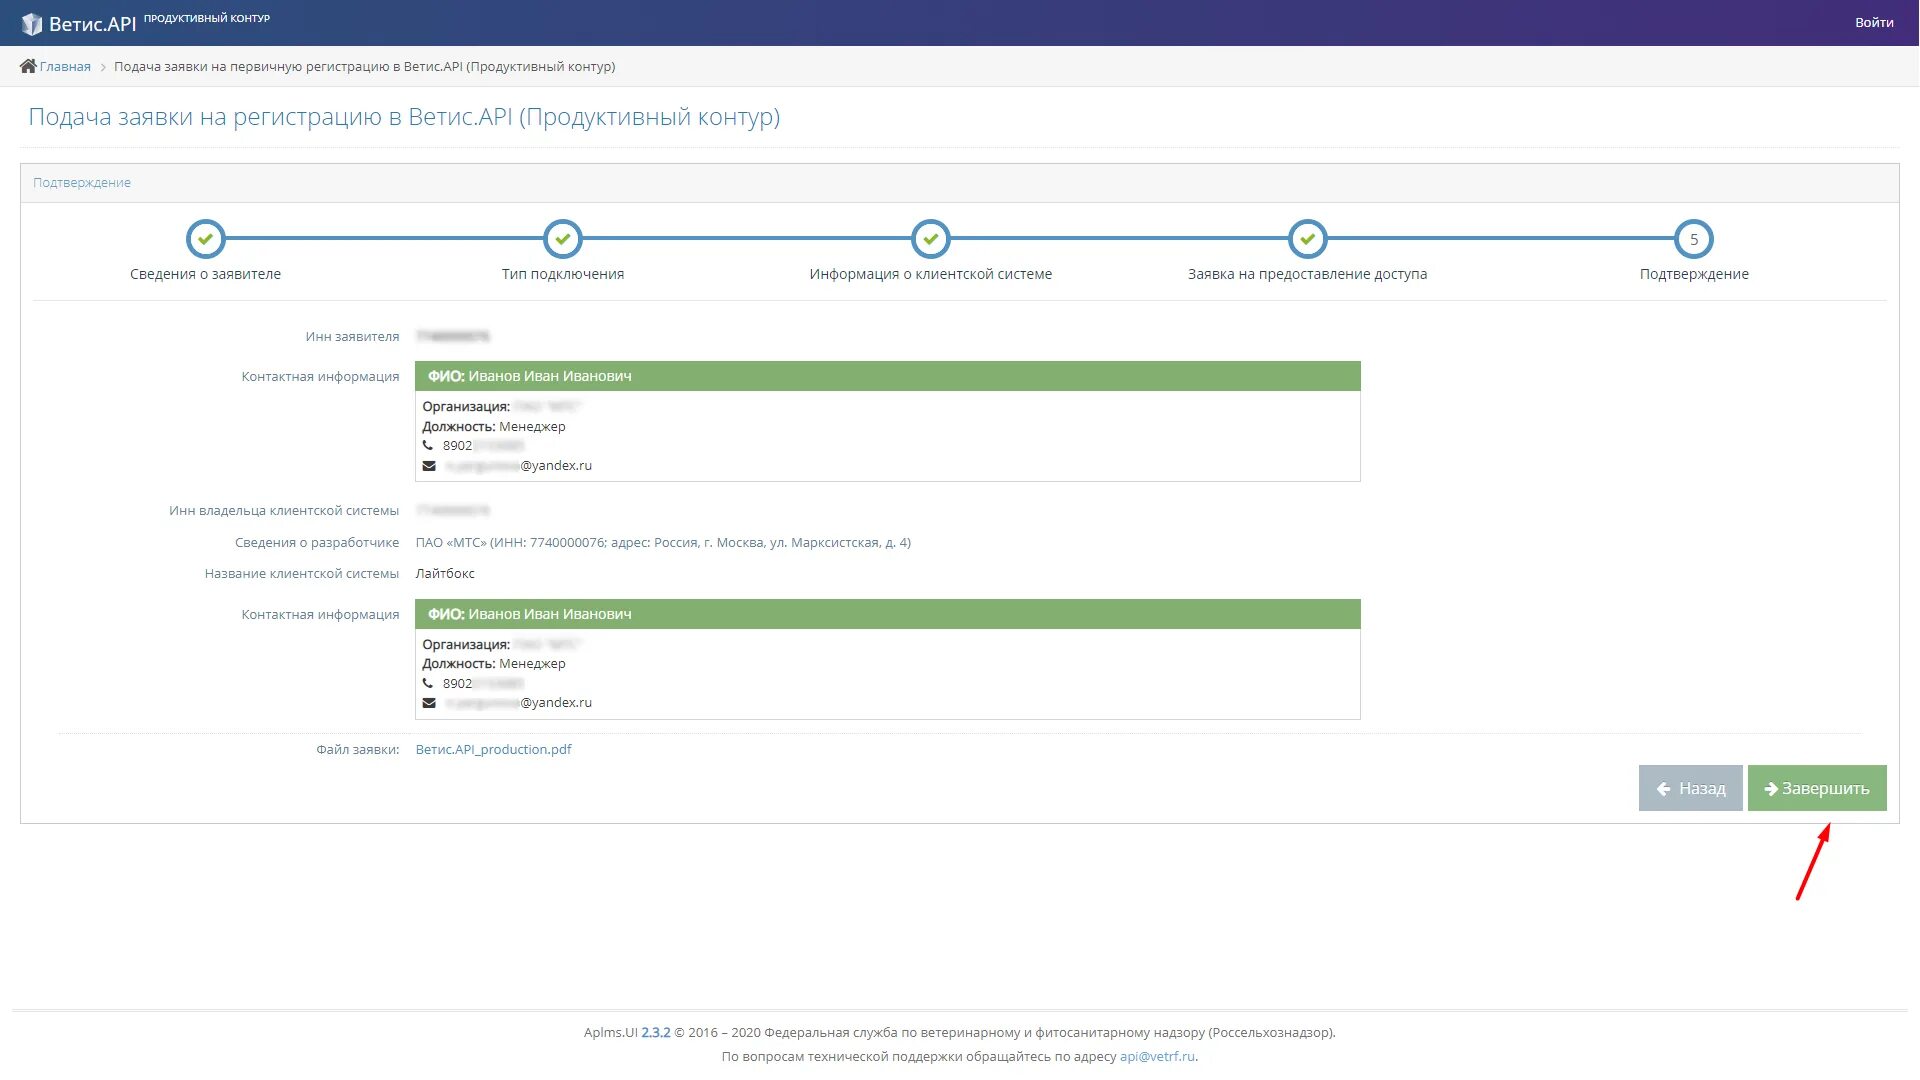Click envelope icon in second contact card
The image size is (1920, 1080).
click(x=429, y=703)
